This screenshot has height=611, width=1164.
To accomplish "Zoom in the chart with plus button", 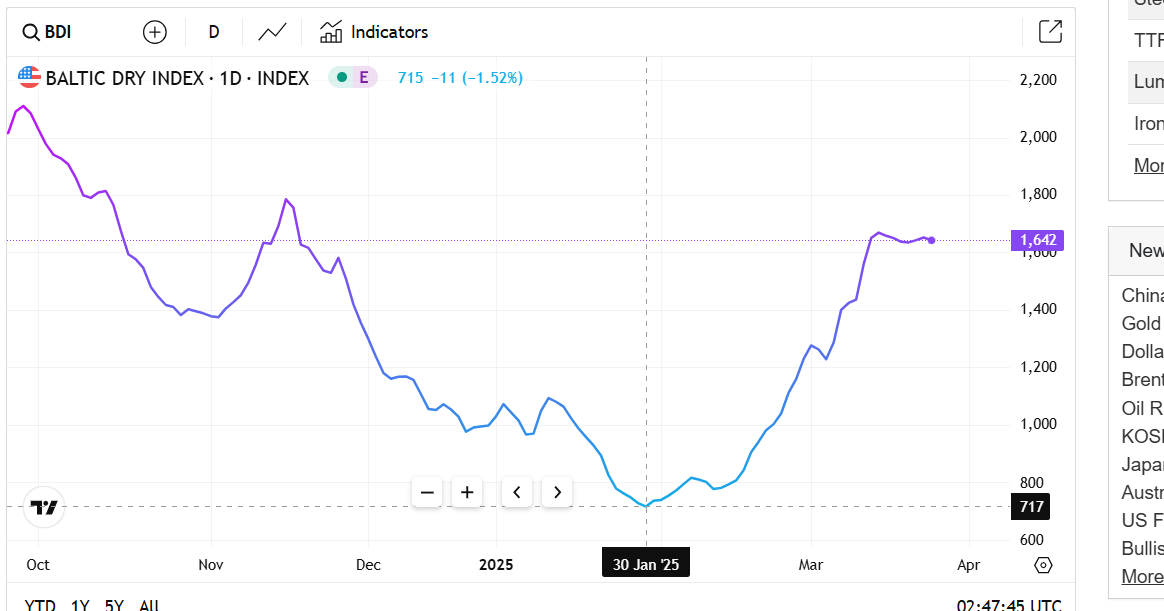I will pos(467,492).
